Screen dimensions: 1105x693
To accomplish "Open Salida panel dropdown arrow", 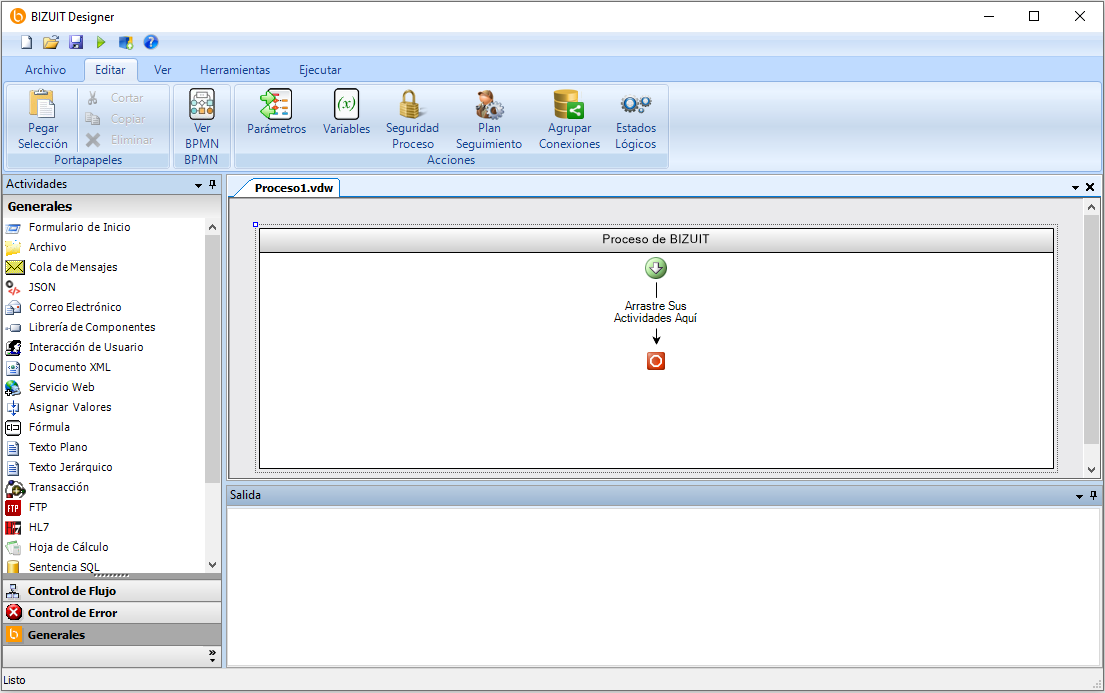I will point(1079,496).
